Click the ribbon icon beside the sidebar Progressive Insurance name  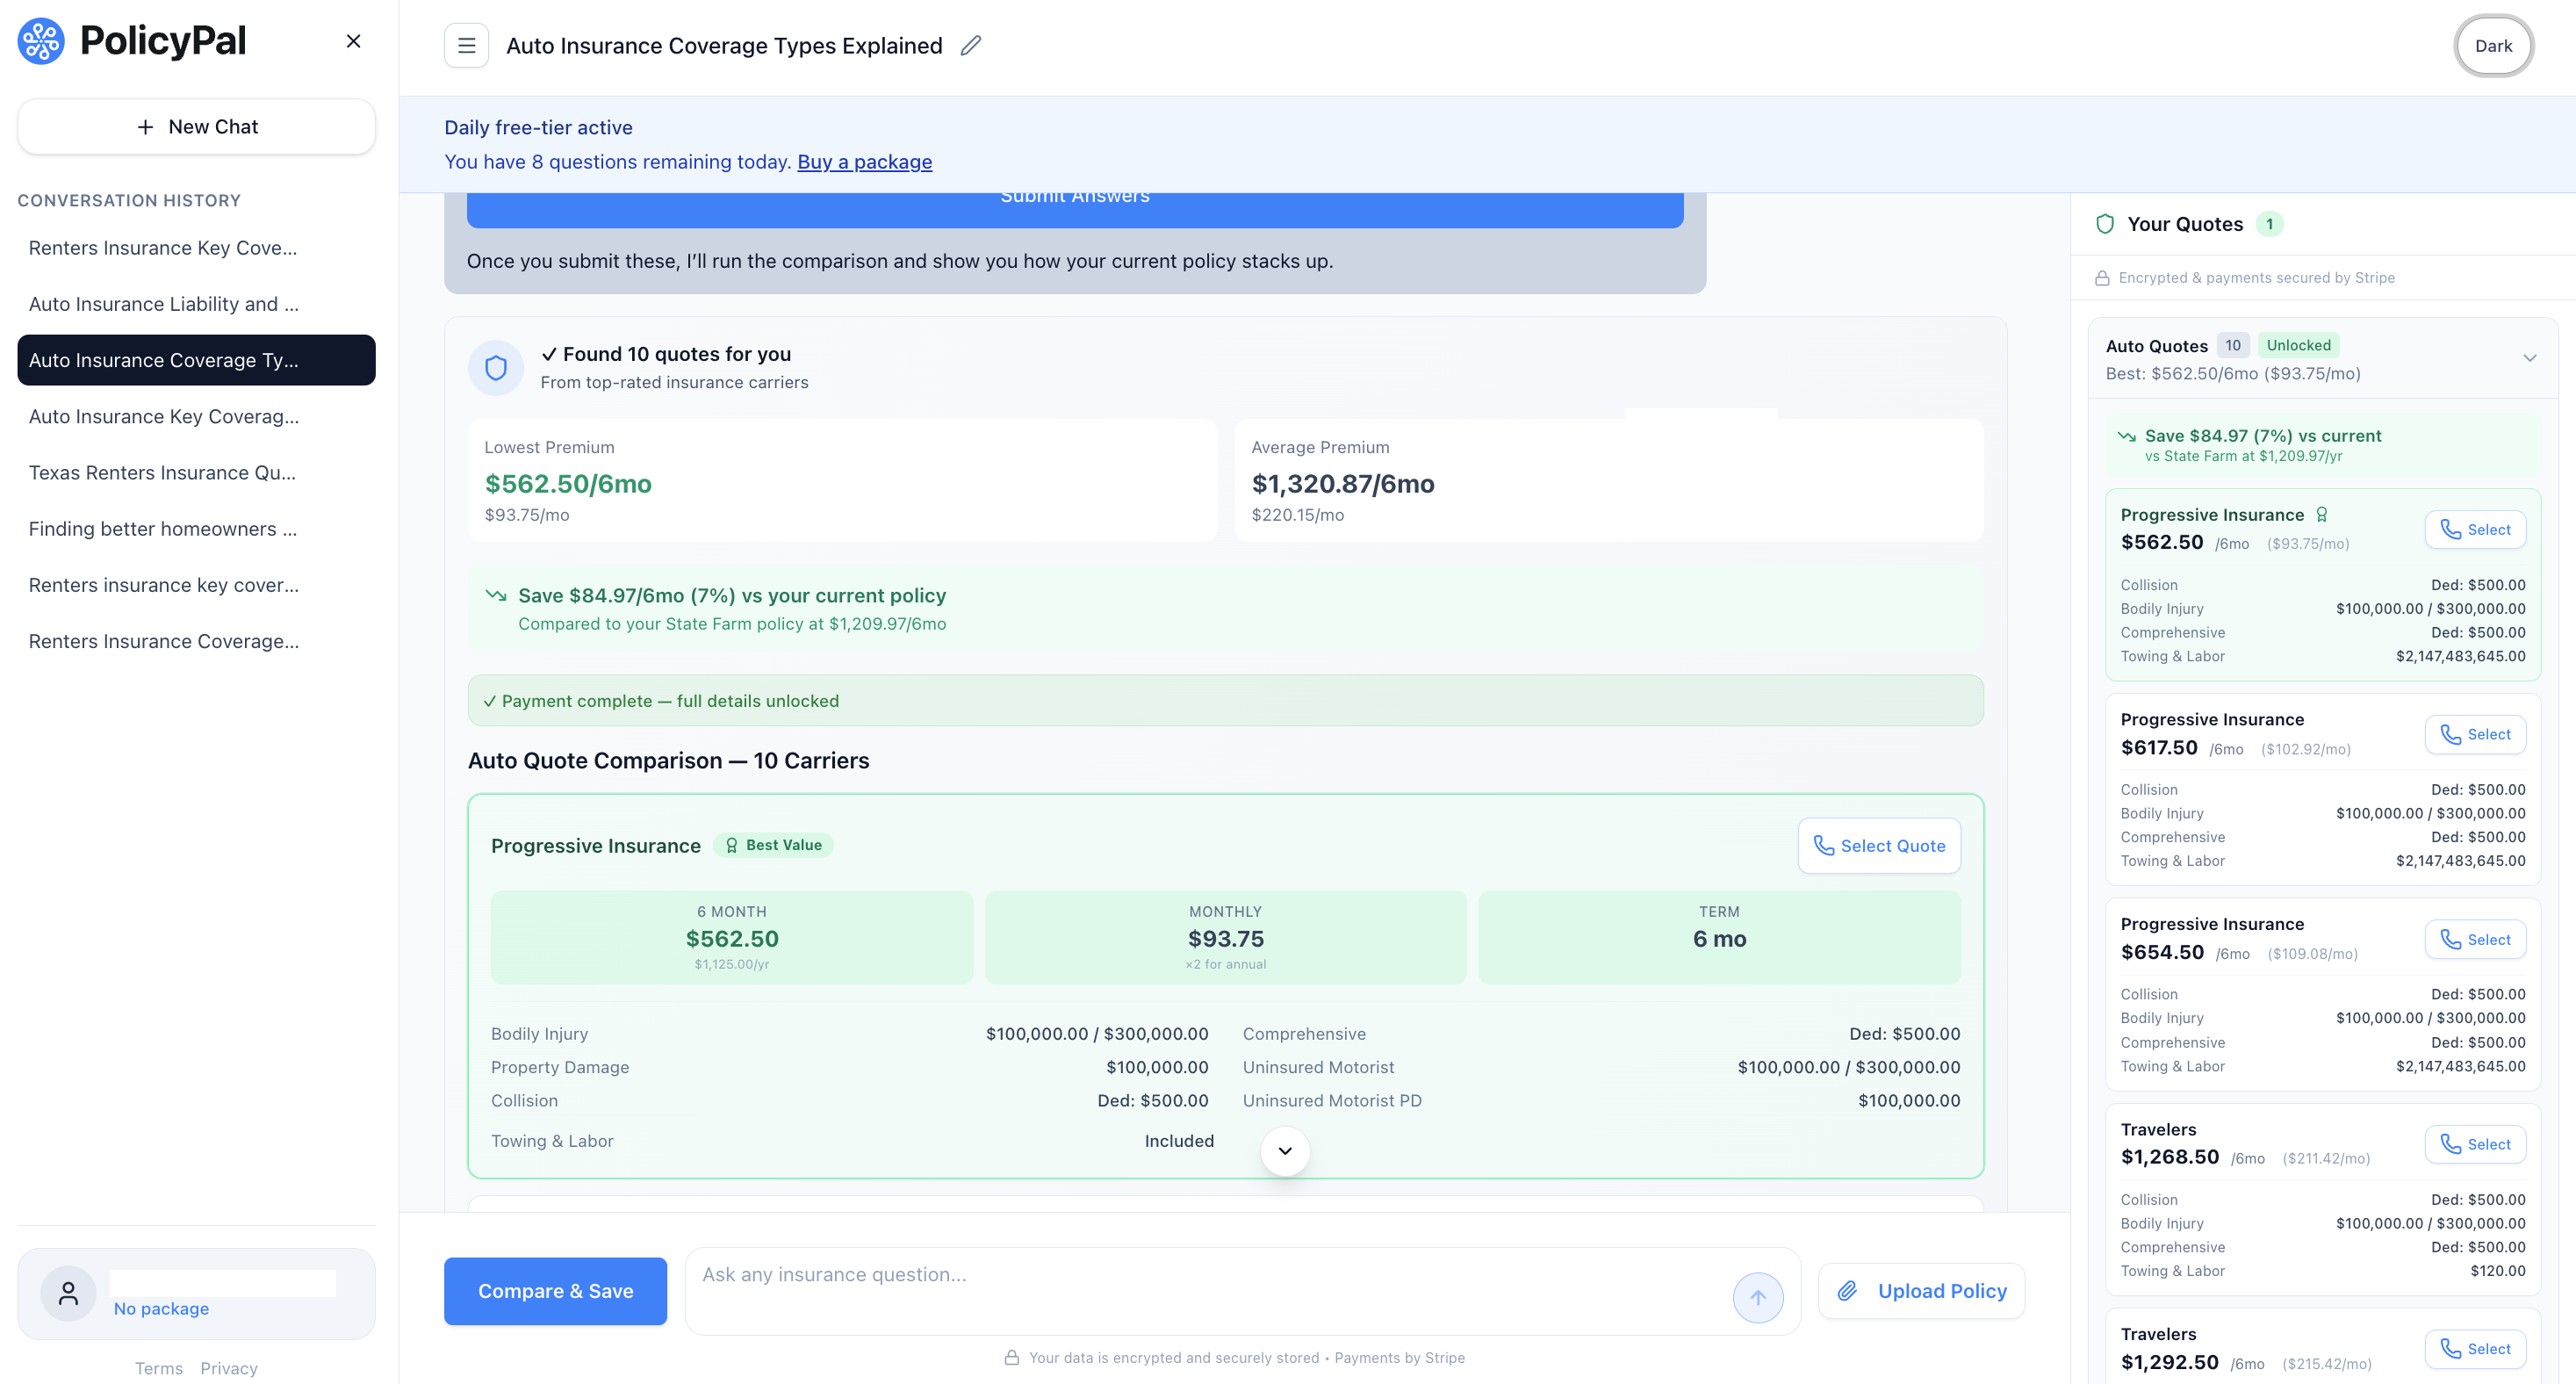click(2322, 515)
